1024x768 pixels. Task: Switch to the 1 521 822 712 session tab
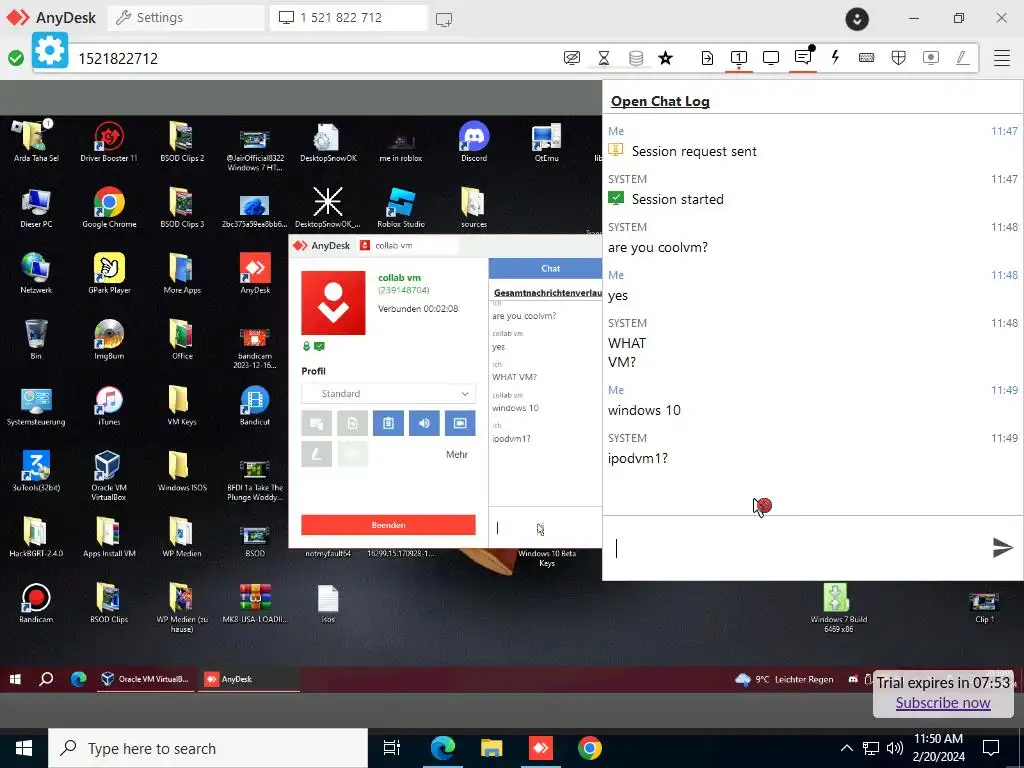[x=349, y=18]
